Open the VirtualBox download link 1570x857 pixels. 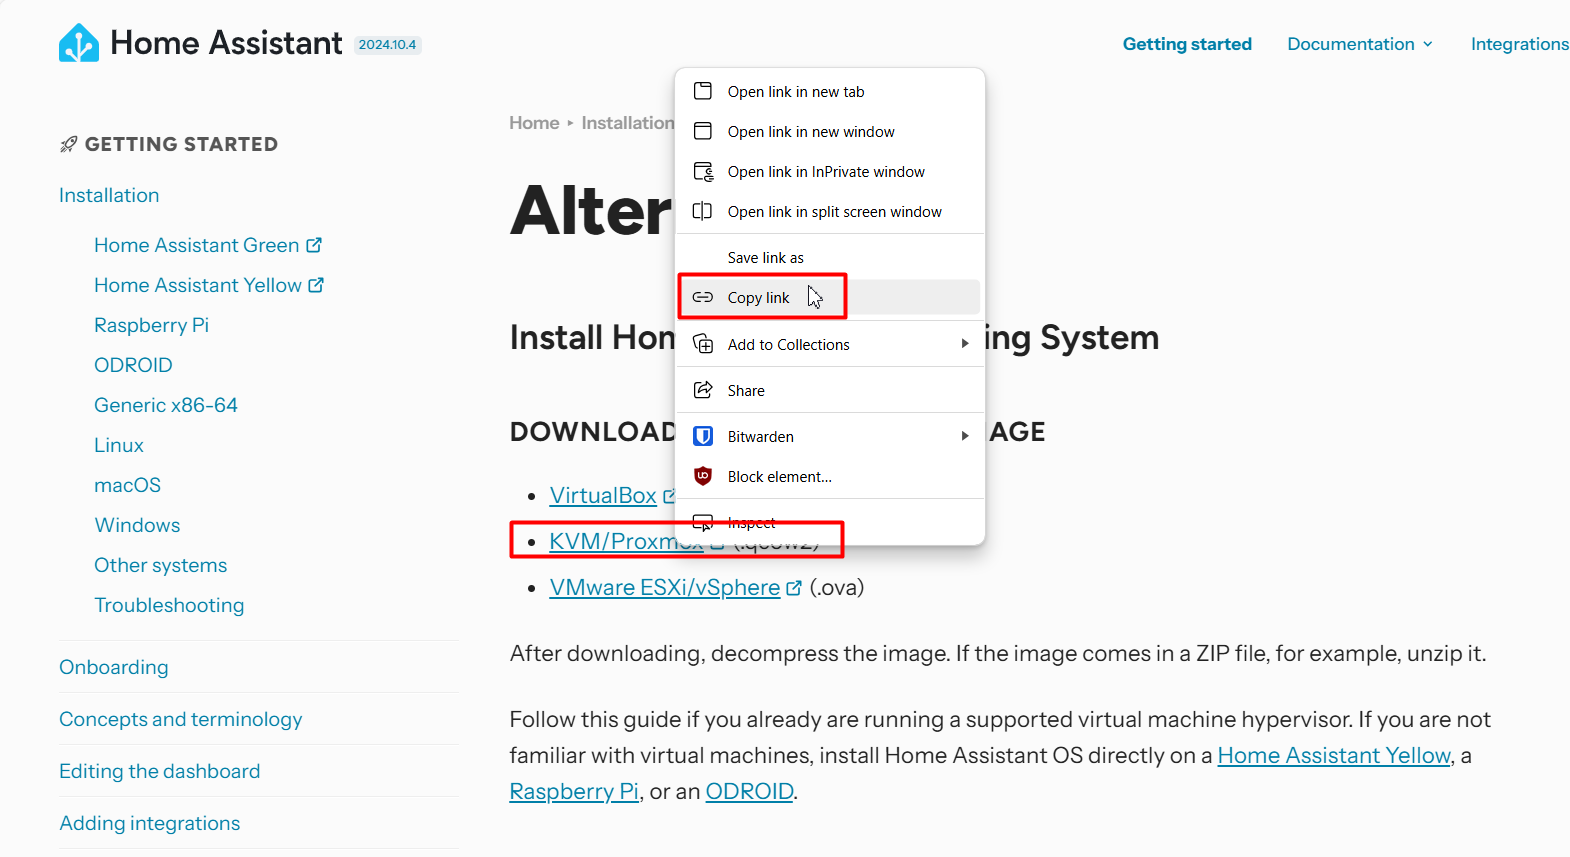[603, 495]
